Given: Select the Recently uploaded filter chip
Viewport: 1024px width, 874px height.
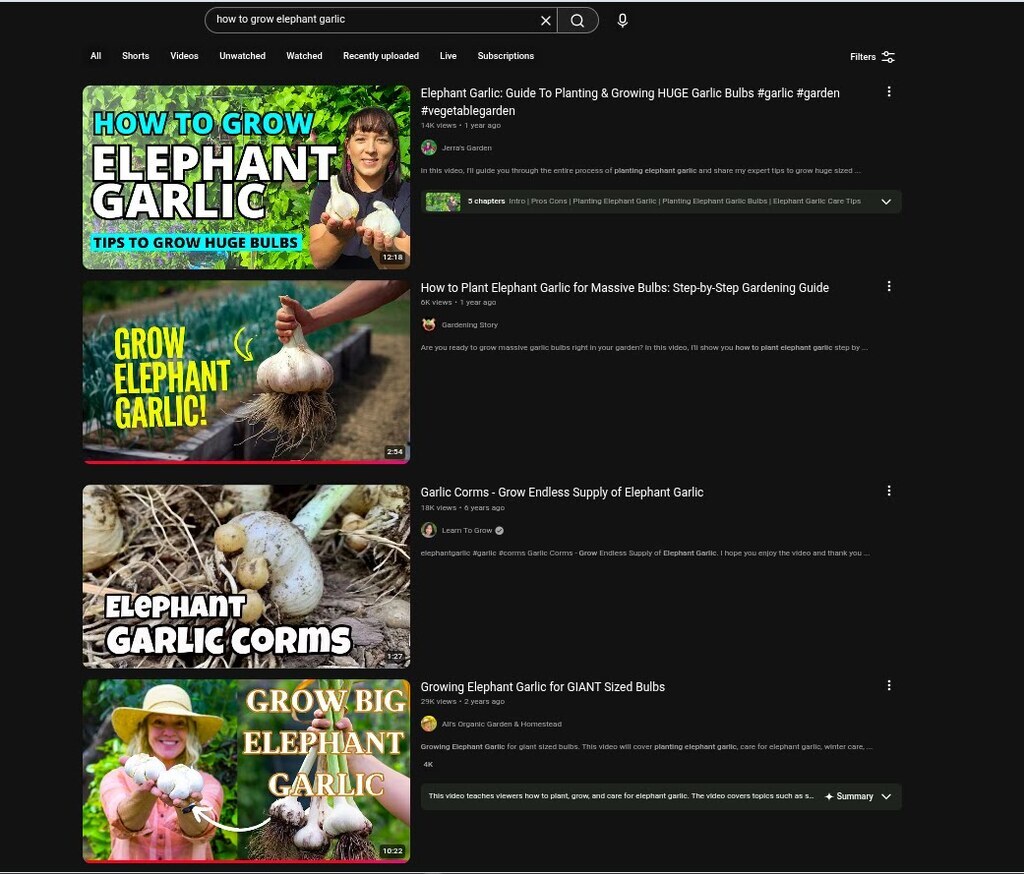Looking at the screenshot, I should coord(380,56).
